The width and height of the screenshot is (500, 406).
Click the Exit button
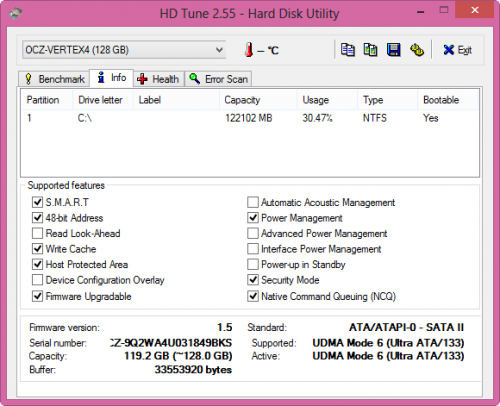(457, 50)
